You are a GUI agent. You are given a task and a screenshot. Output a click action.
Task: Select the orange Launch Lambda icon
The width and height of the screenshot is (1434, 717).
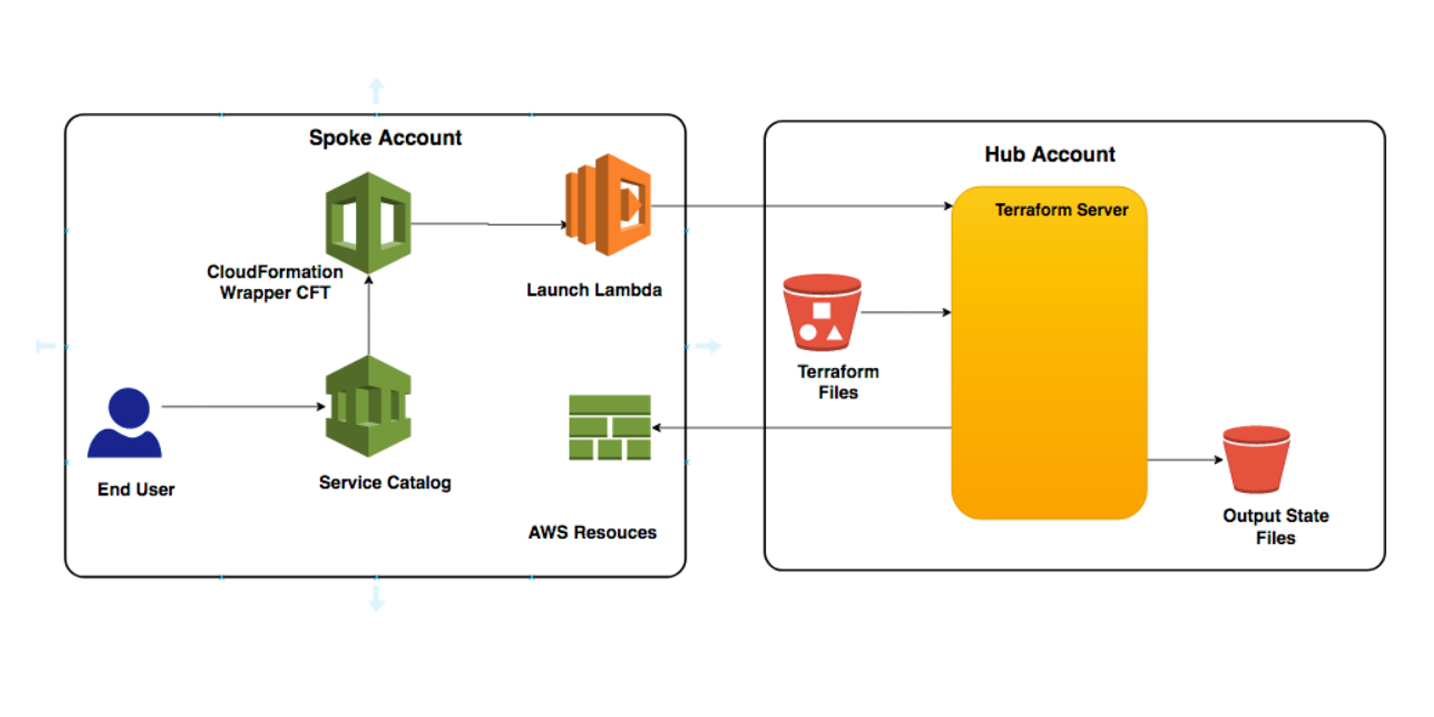(x=608, y=206)
